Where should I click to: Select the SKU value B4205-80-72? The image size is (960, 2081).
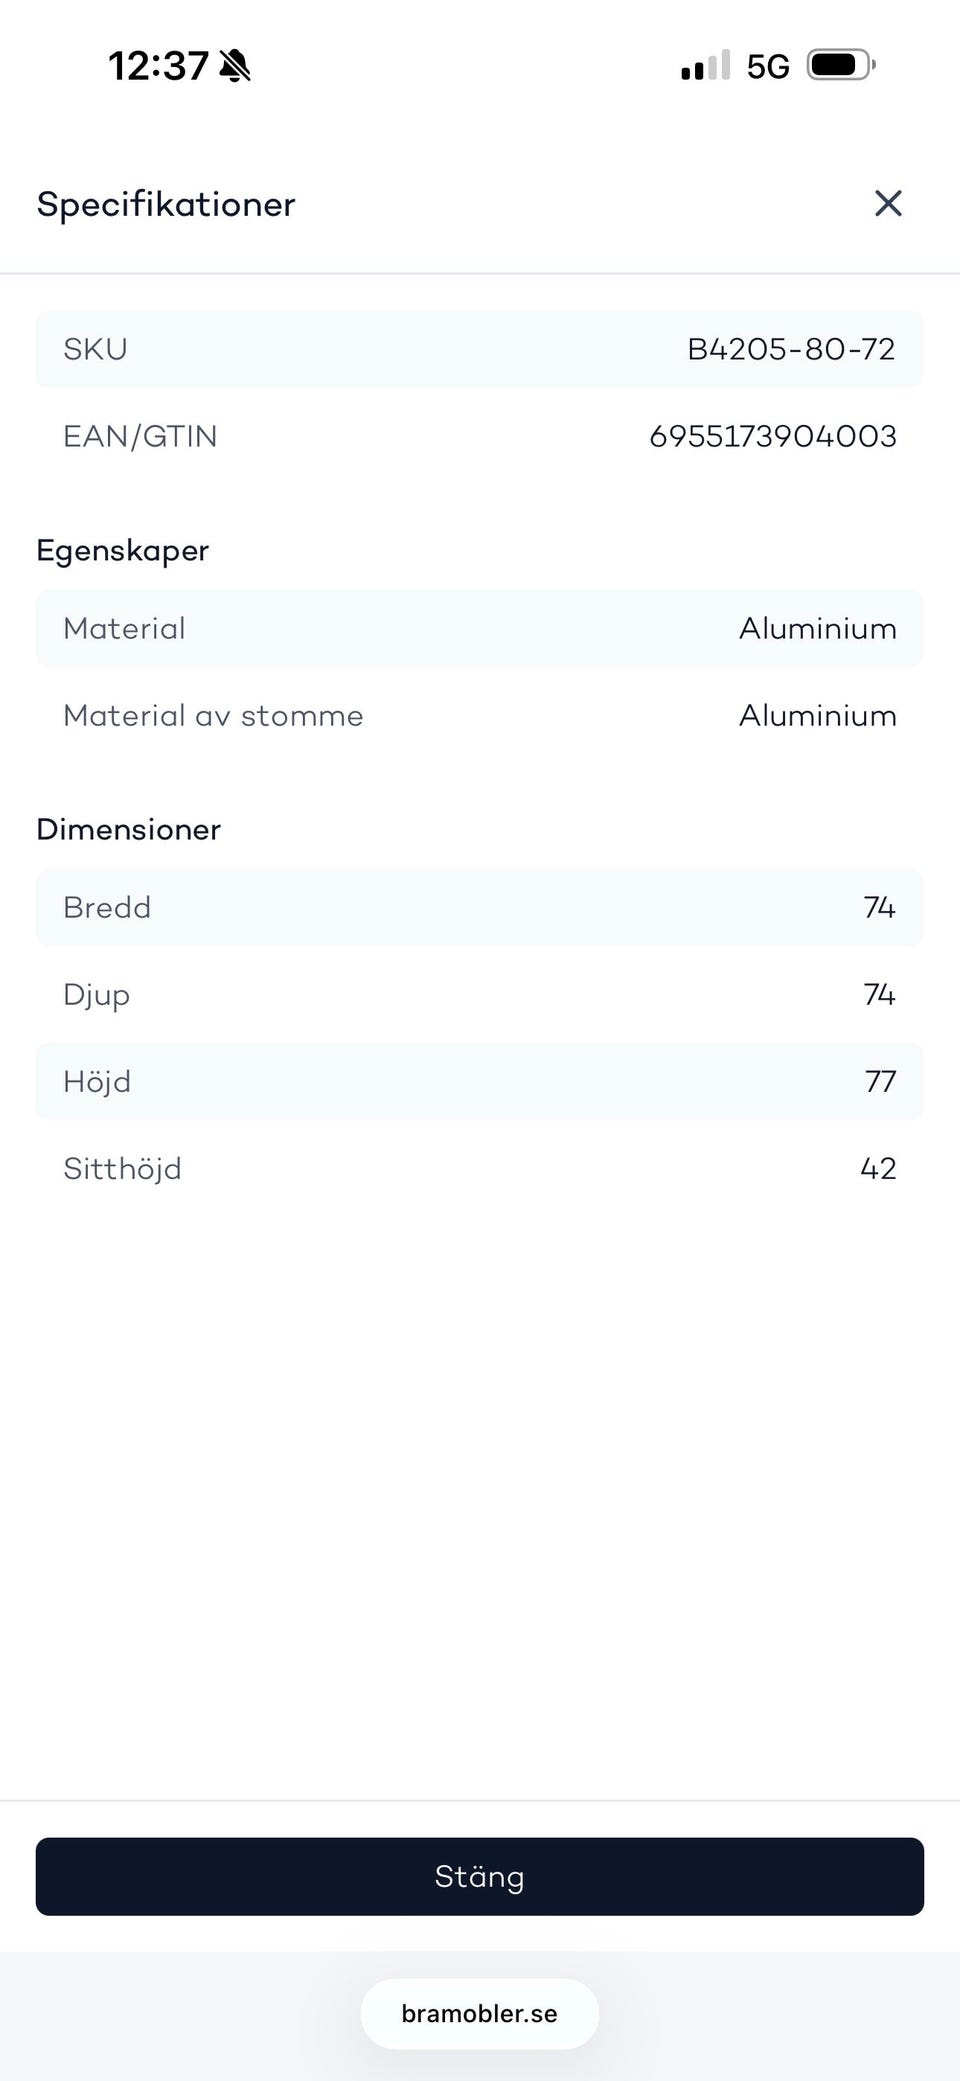pos(791,349)
